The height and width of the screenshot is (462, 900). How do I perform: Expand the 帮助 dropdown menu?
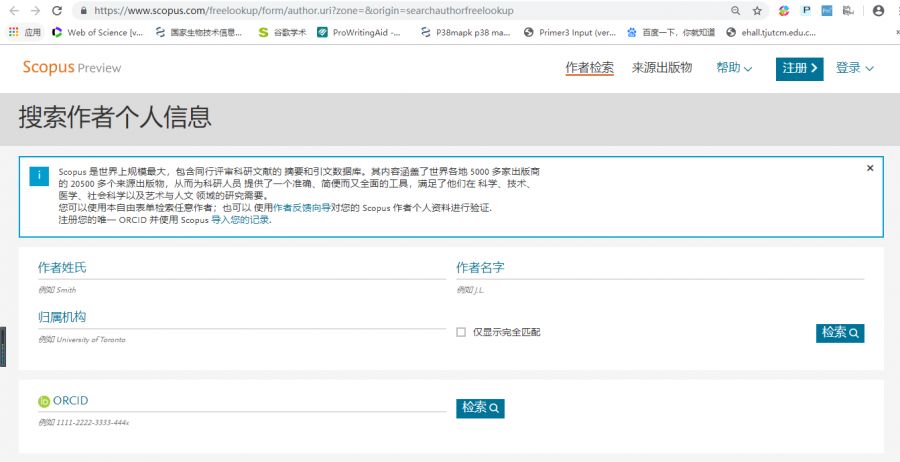[734, 68]
